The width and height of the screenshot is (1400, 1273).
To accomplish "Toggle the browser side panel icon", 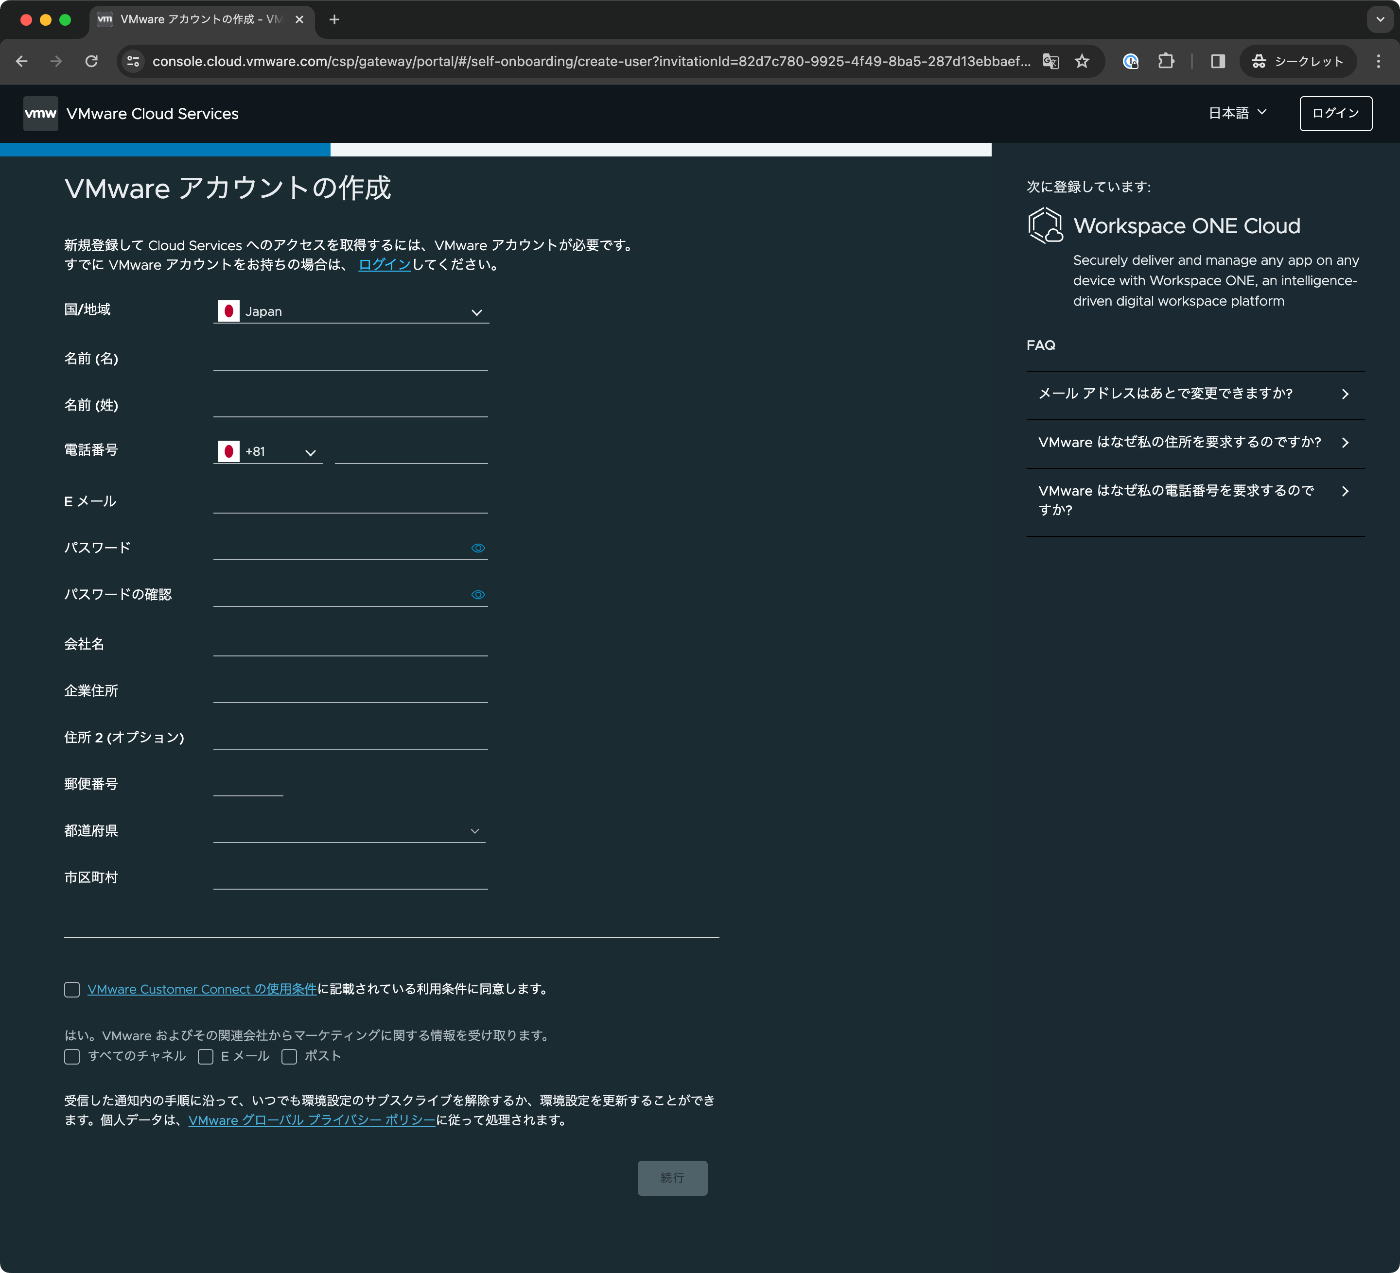I will (x=1218, y=61).
